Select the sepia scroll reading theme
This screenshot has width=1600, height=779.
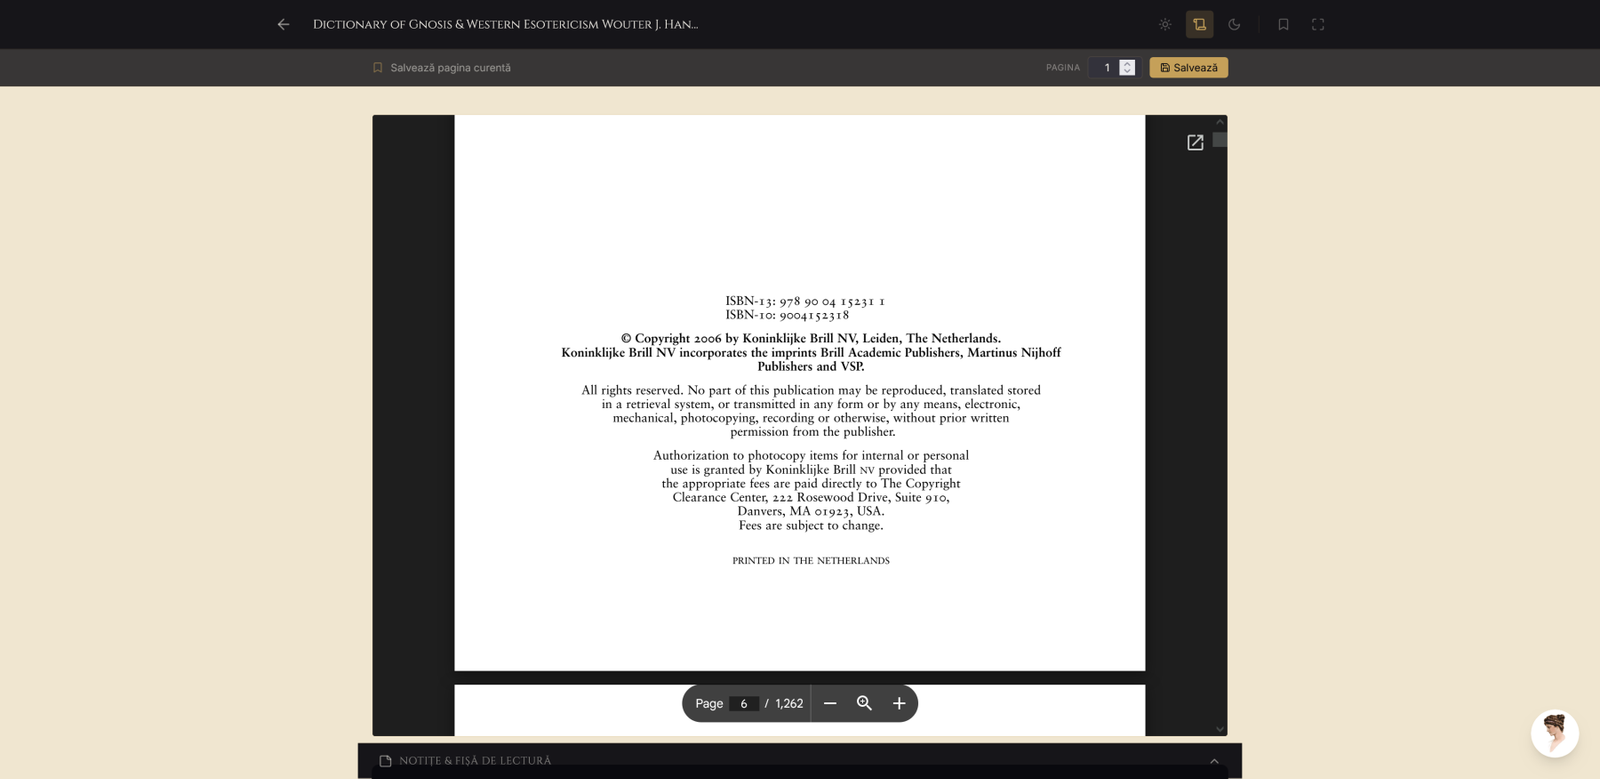pyautogui.click(x=1199, y=24)
